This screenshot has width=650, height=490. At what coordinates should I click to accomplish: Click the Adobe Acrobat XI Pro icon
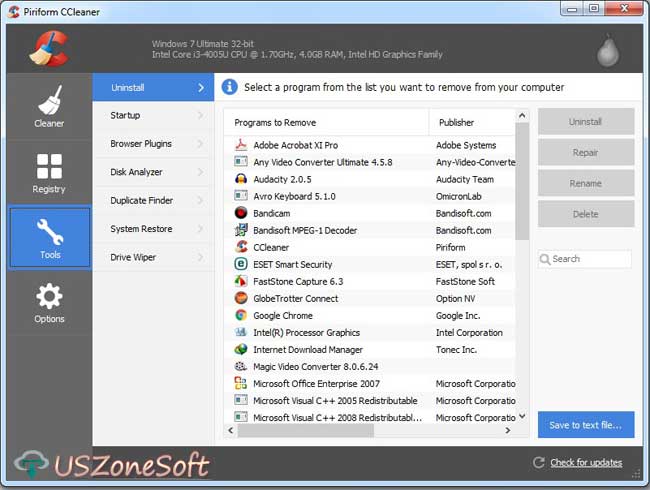click(241, 145)
